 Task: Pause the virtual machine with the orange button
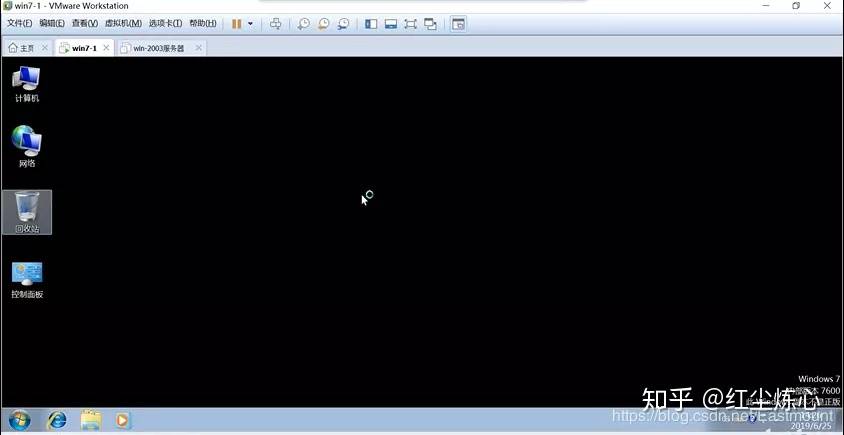236,24
